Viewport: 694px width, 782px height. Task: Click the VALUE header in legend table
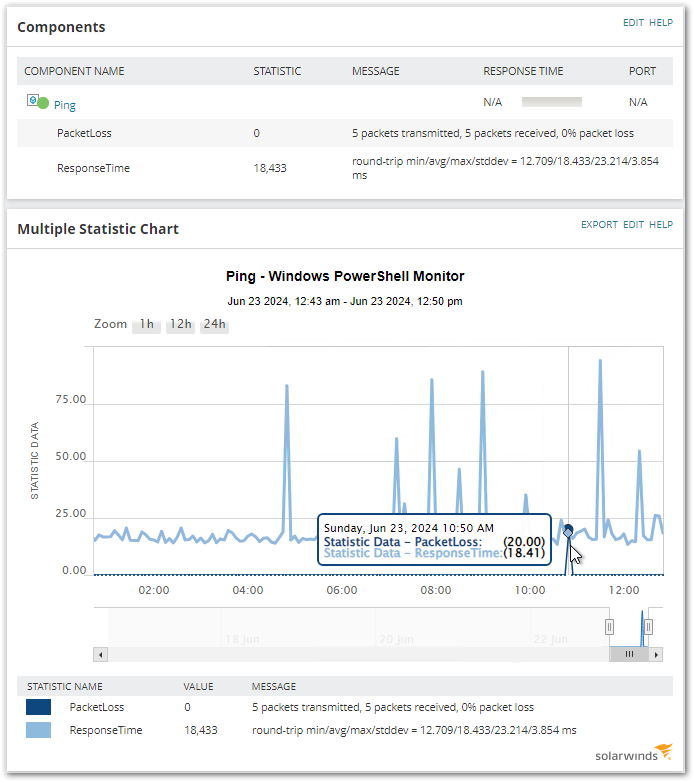click(x=198, y=687)
